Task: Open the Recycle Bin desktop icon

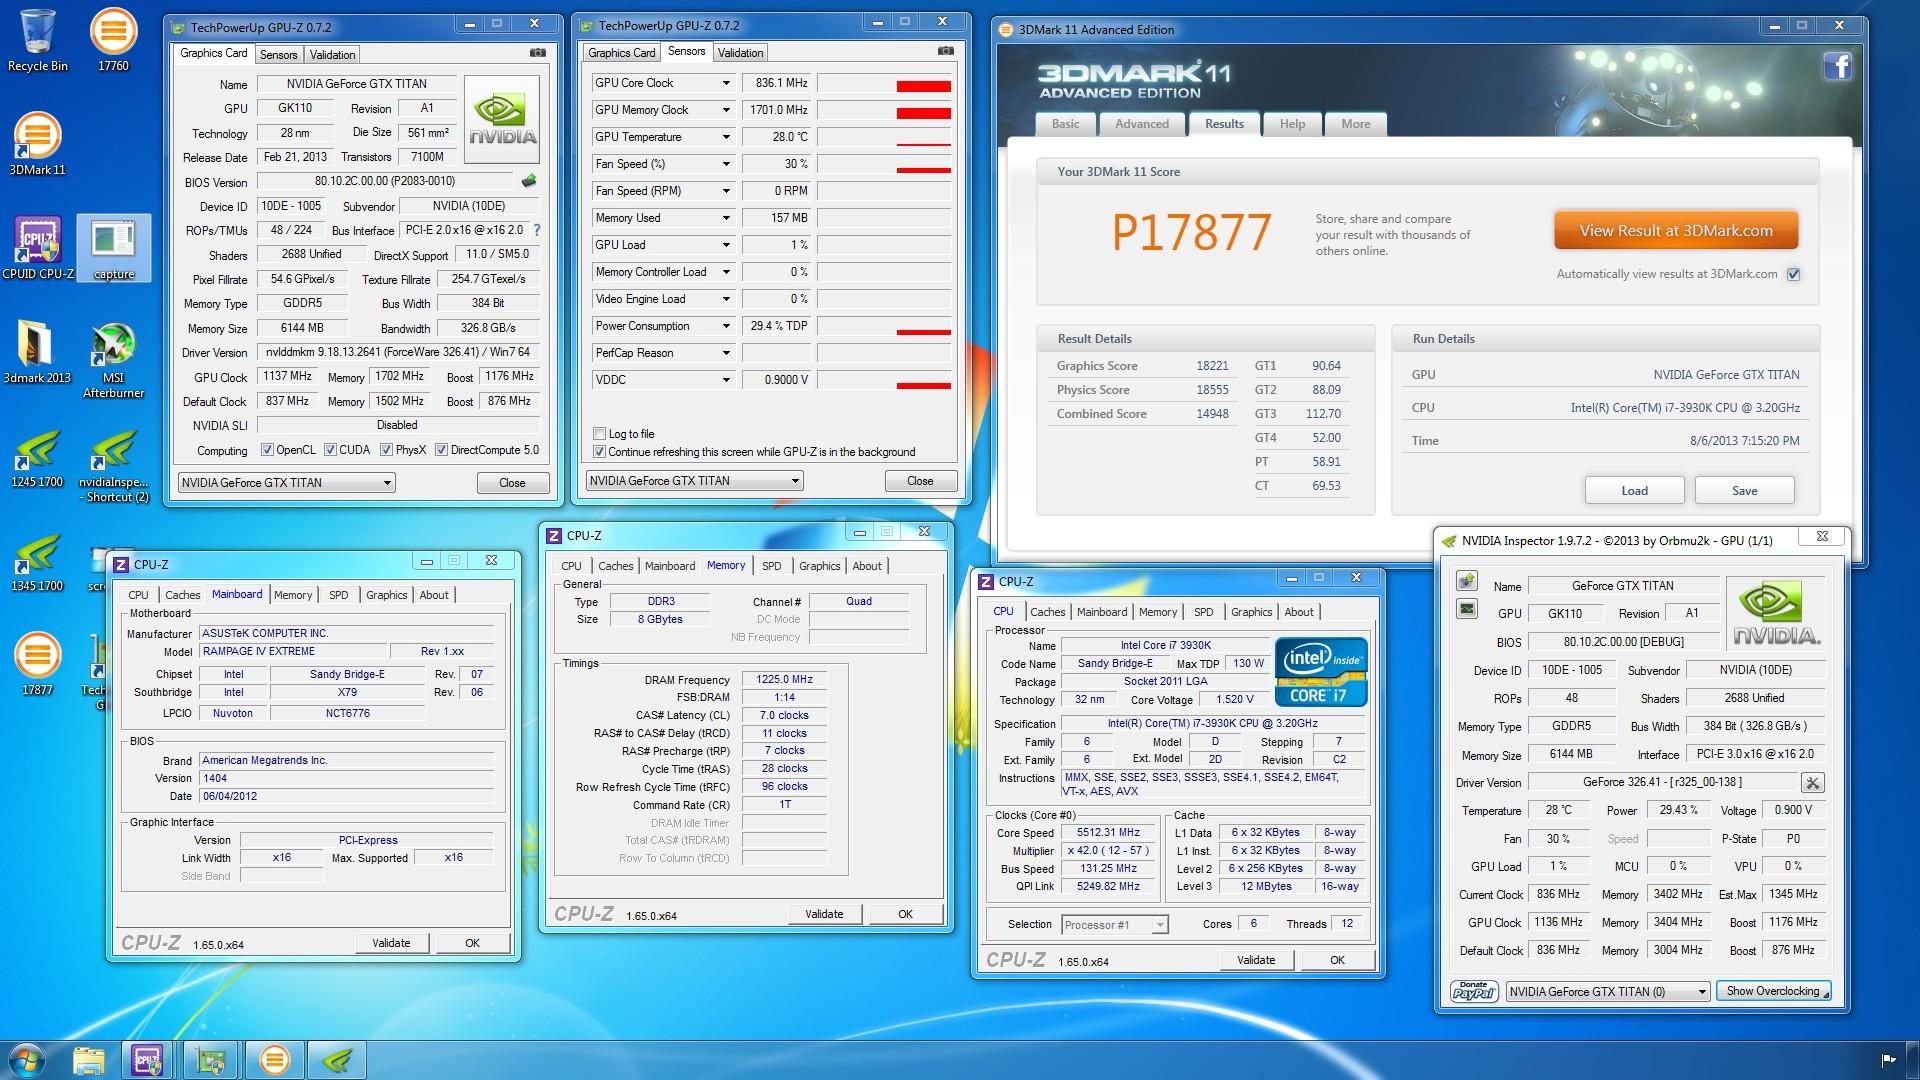Action: click(x=38, y=40)
